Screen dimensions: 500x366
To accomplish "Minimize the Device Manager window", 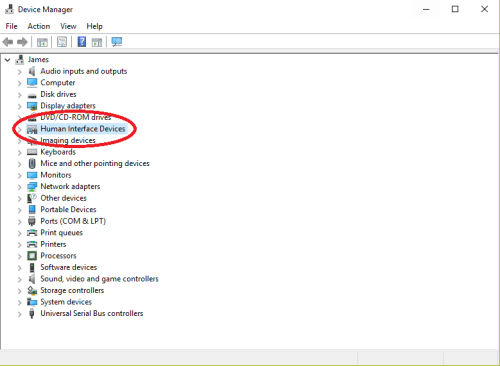I will coord(426,9).
